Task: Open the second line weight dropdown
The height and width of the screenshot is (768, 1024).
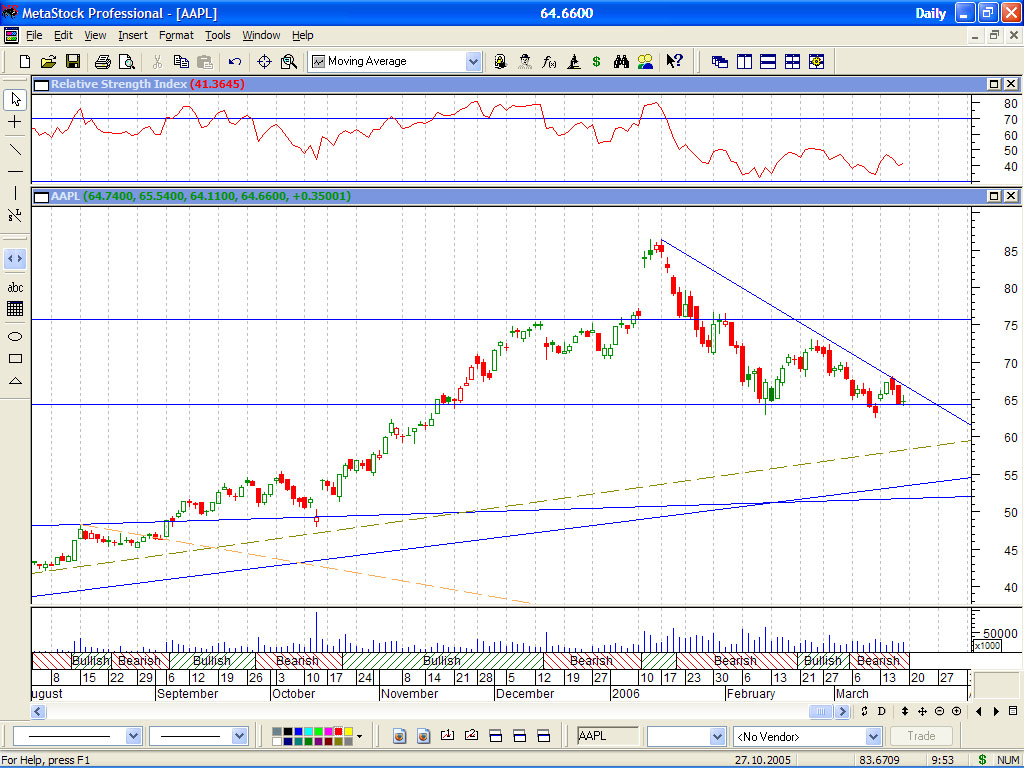Action: (x=239, y=736)
